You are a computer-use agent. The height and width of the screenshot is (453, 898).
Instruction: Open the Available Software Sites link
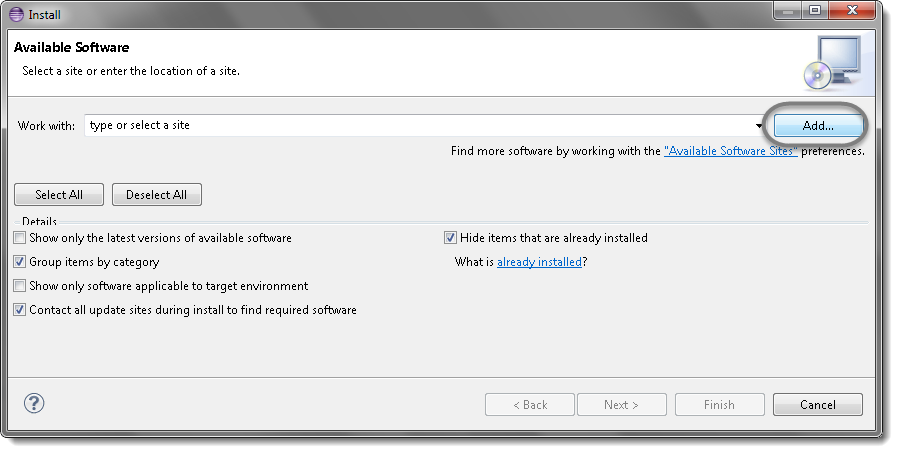tap(731, 151)
